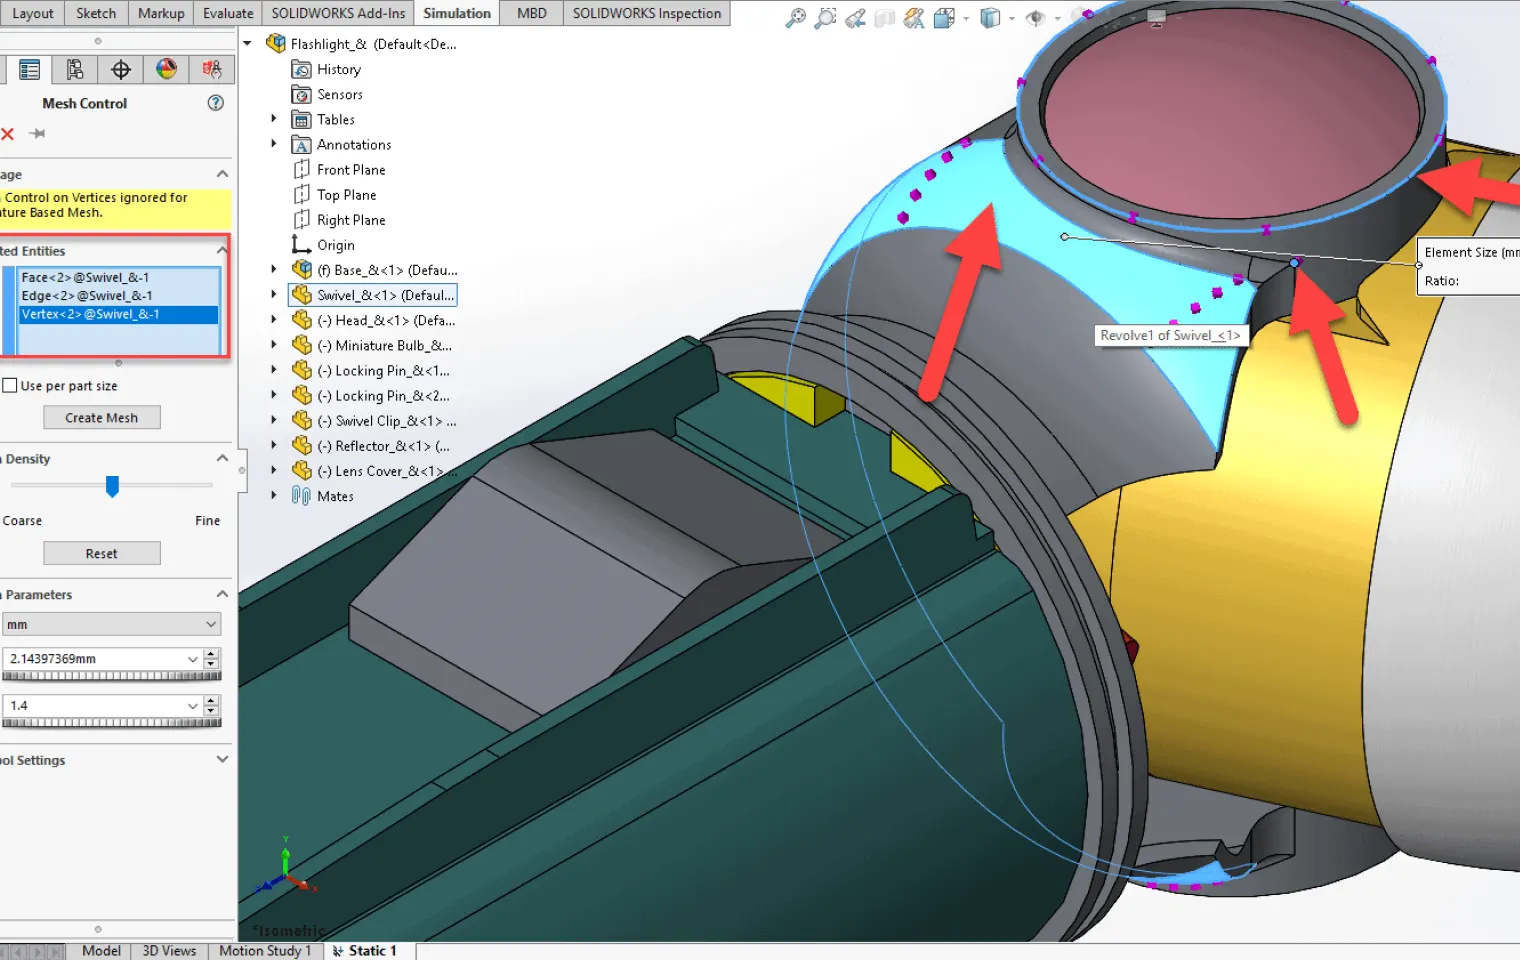The image size is (1520, 960).
Task: Click Mates icon in tree
Action: [x=301, y=496]
